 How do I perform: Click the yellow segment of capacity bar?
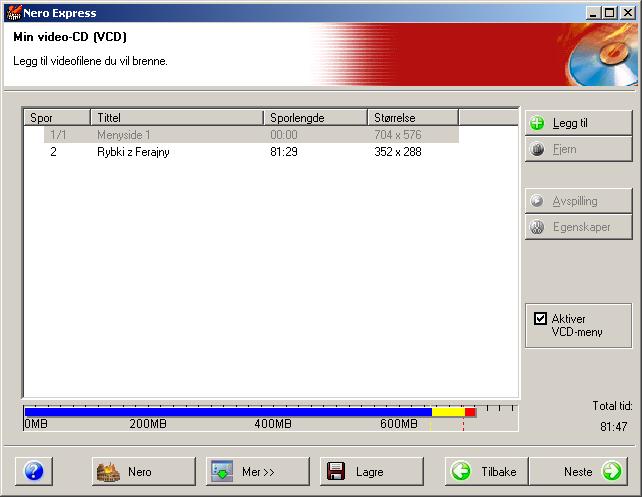pos(448,412)
